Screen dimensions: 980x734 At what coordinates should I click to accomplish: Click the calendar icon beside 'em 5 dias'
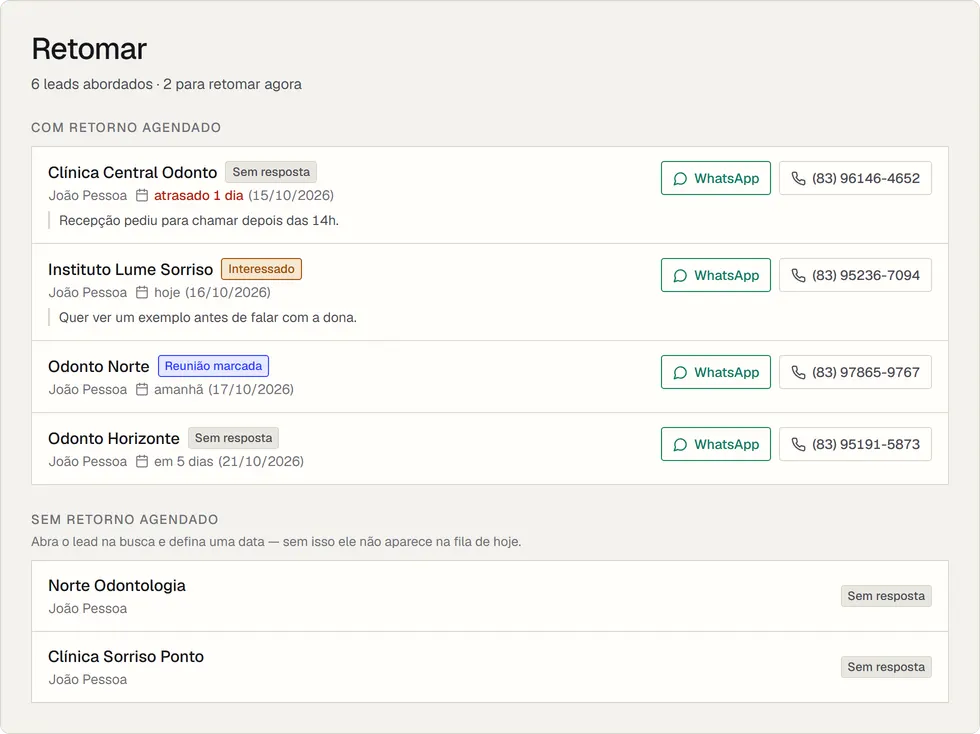click(142, 461)
